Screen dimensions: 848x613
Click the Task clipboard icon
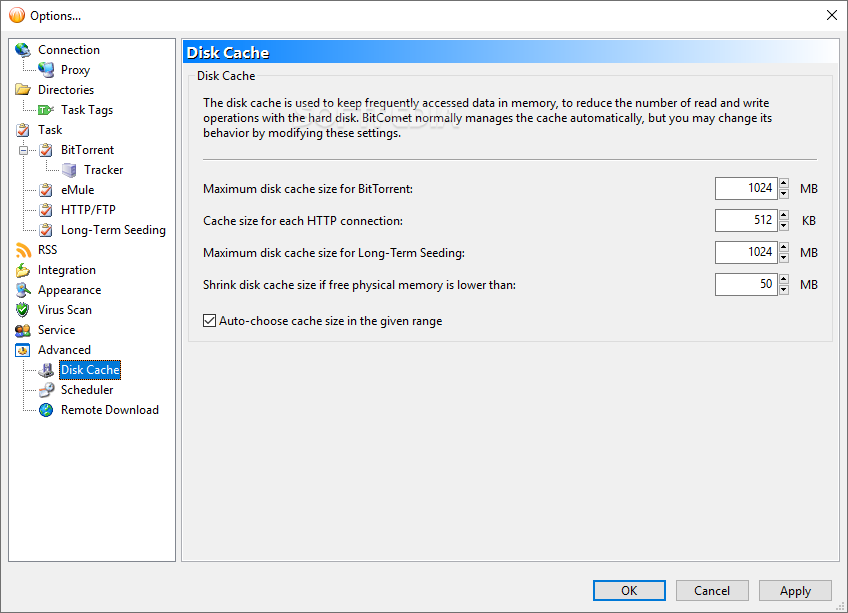point(23,130)
